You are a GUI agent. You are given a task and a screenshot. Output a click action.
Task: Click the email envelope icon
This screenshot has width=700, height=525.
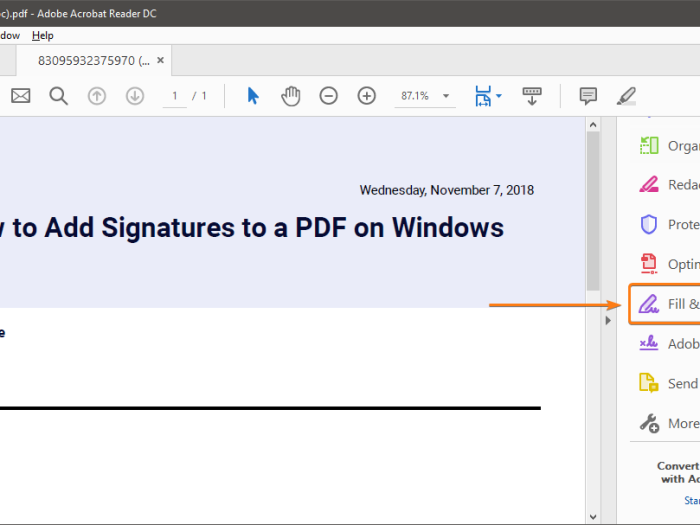(21, 96)
